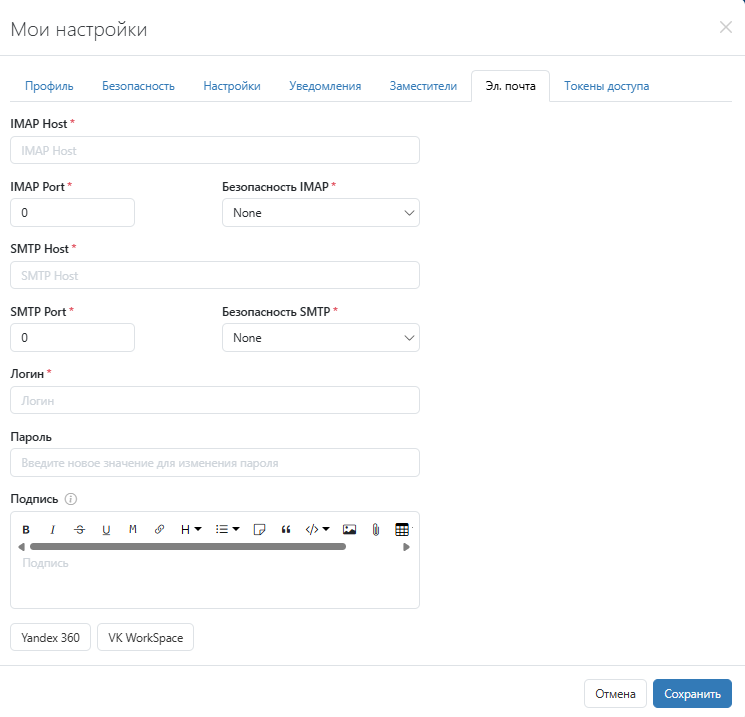The width and height of the screenshot is (745, 717).
Task: Click into the Подпись text area
Action: tap(215, 581)
